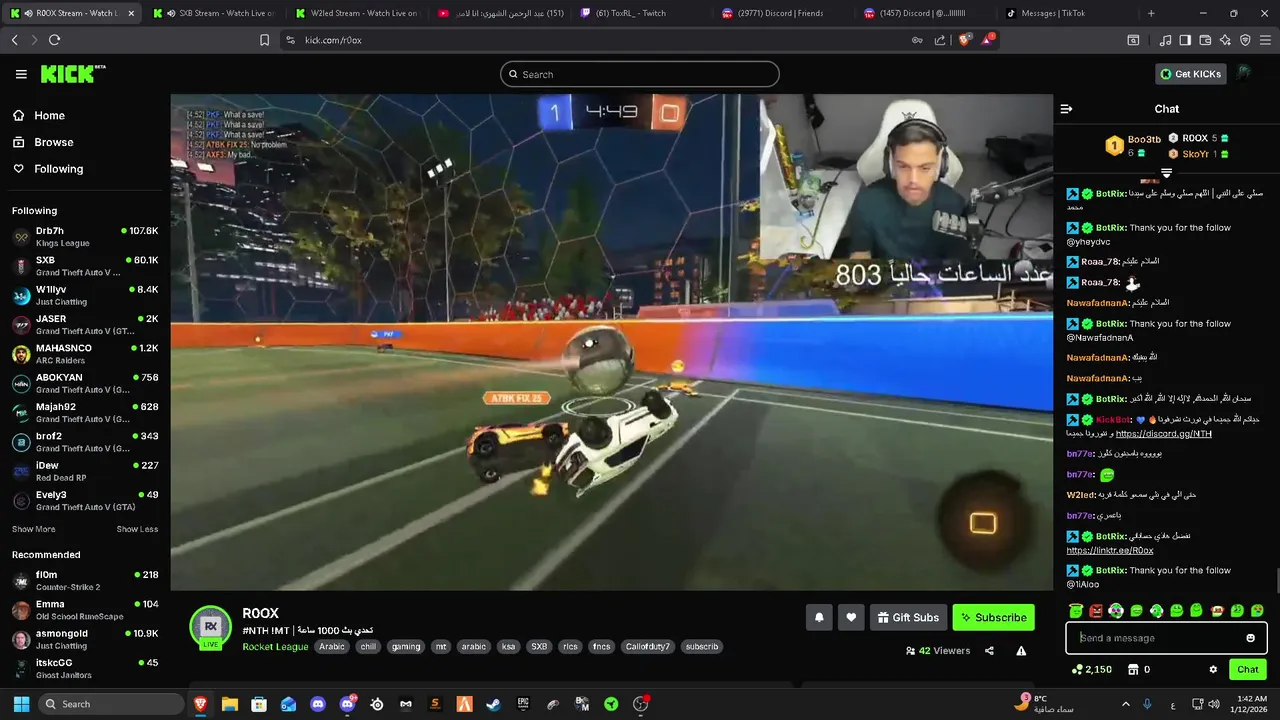The width and height of the screenshot is (1280, 720).
Task: Report stream via warning triangle icon
Action: (1021, 650)
